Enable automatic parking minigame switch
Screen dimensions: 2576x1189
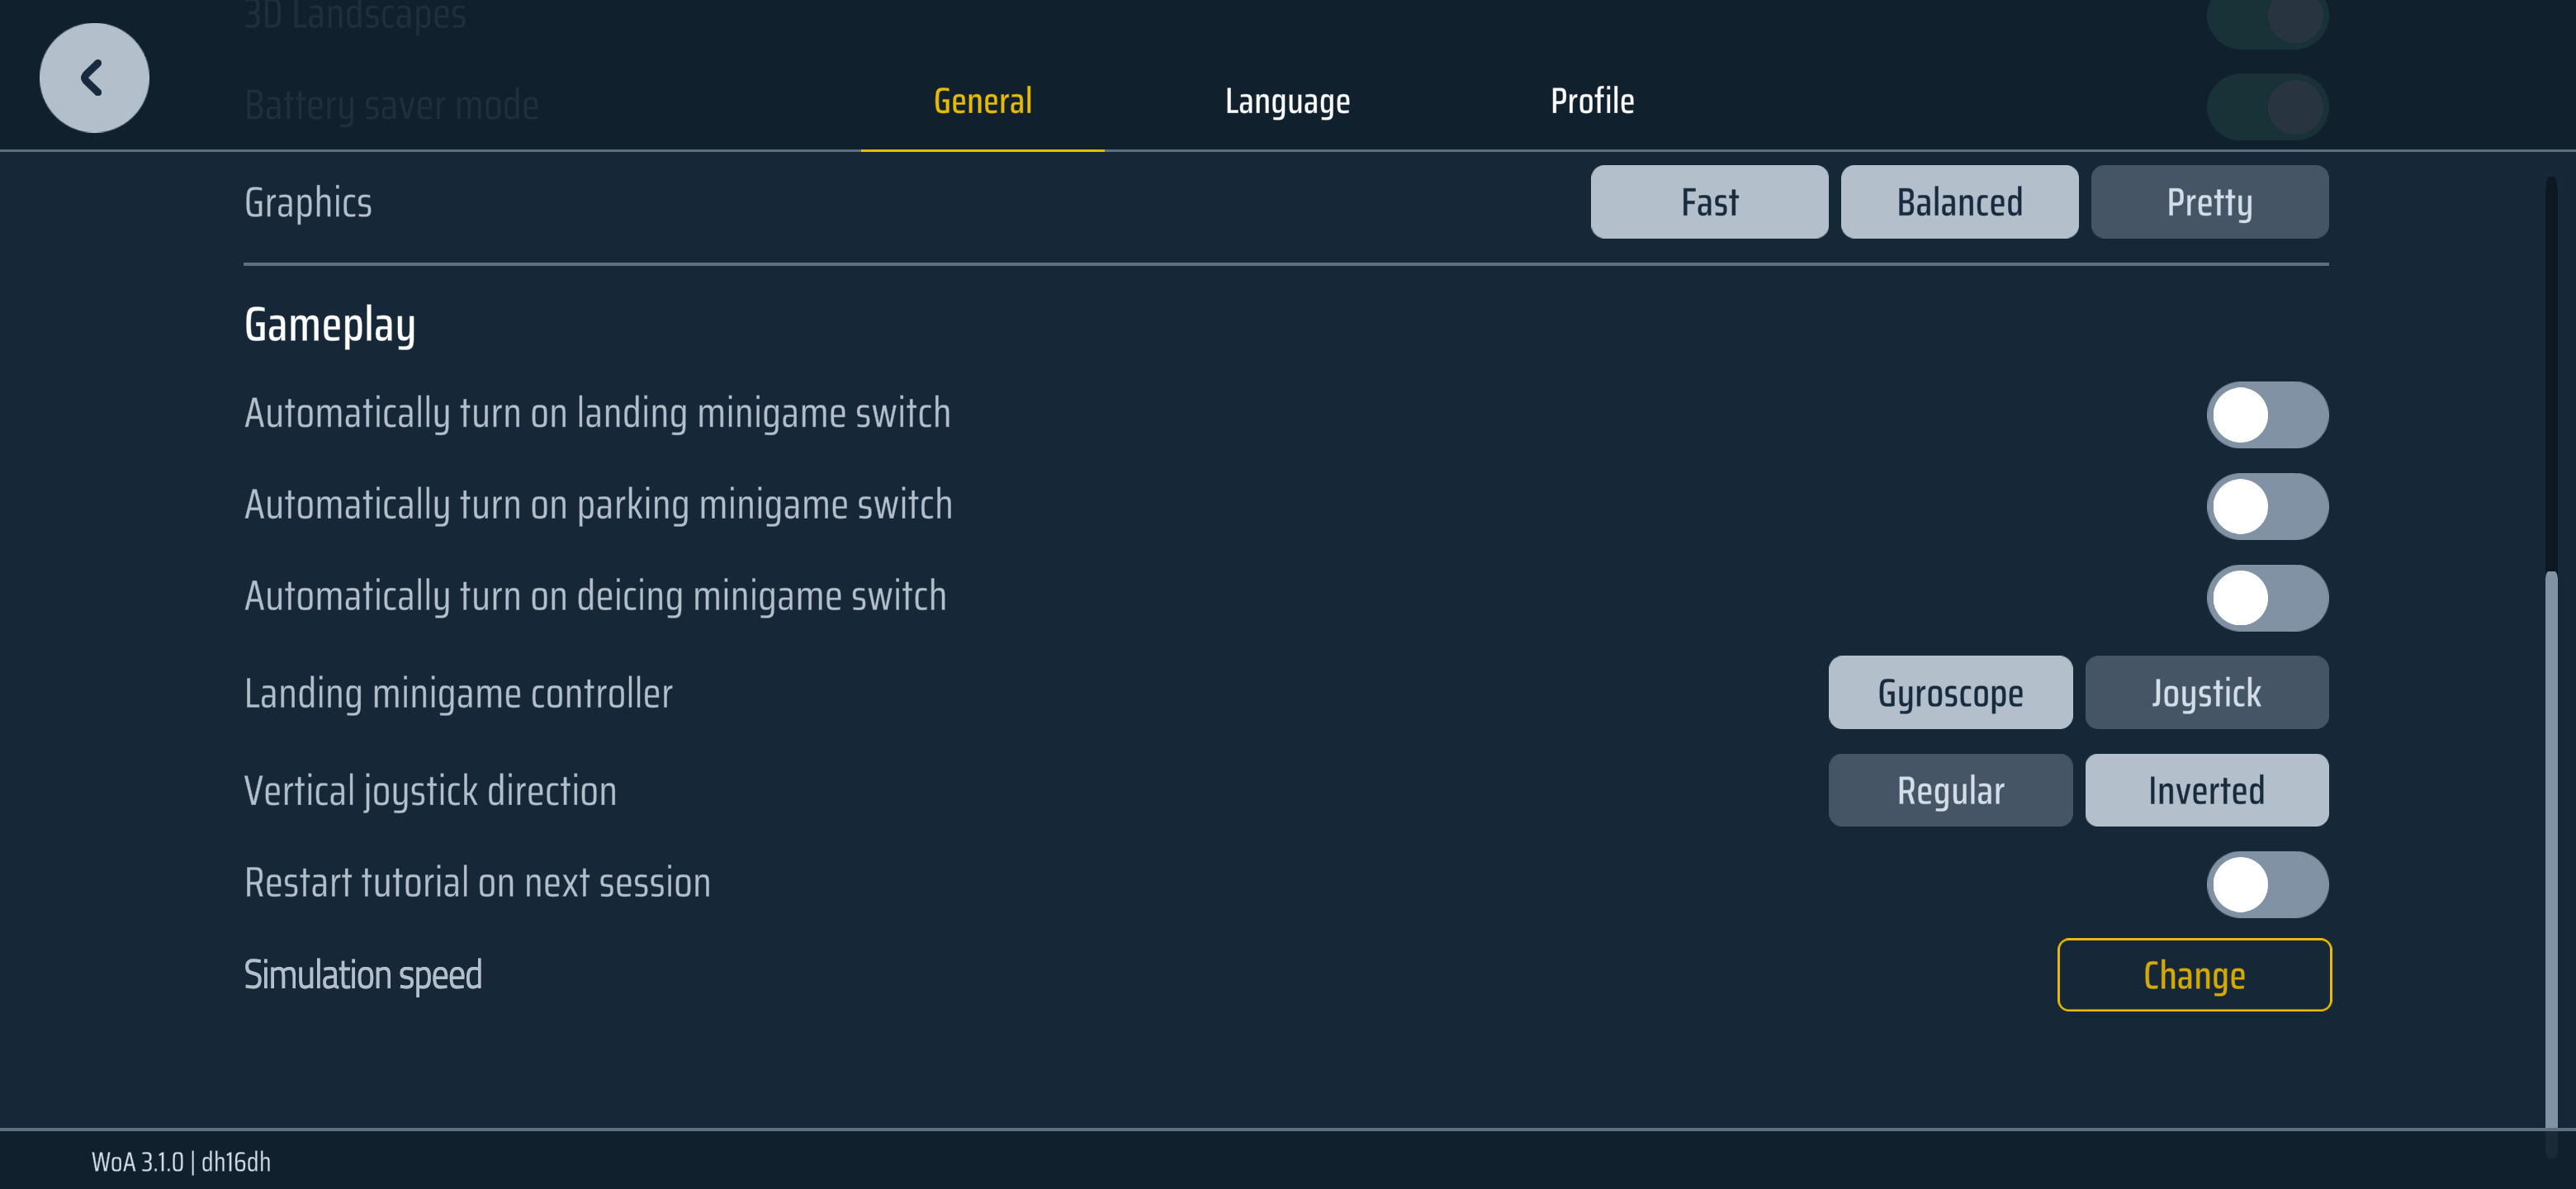tap(2267, 506)
